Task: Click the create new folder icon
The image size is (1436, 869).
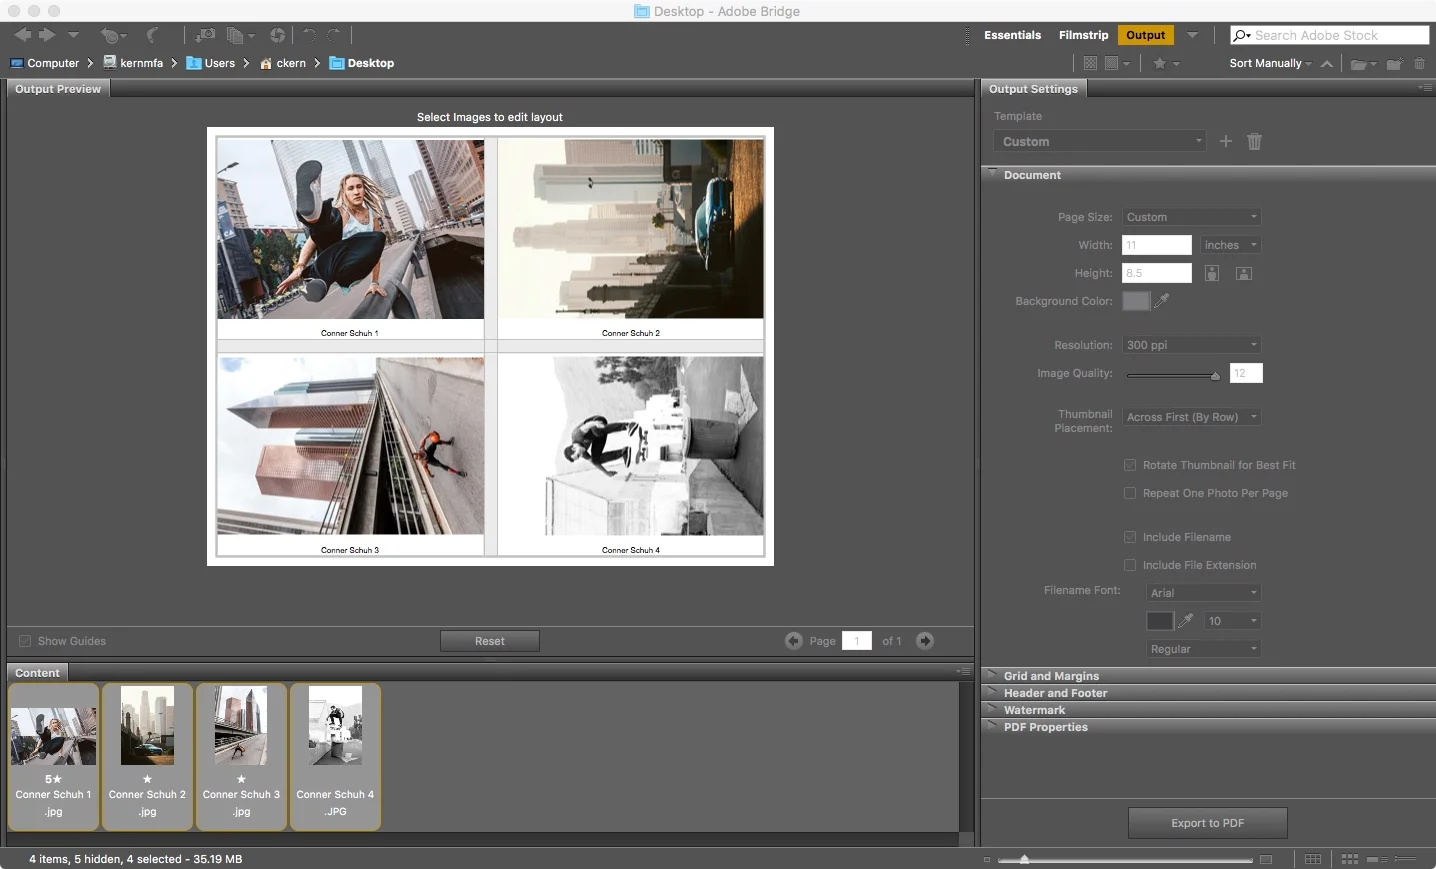Action: (1394, 63)
